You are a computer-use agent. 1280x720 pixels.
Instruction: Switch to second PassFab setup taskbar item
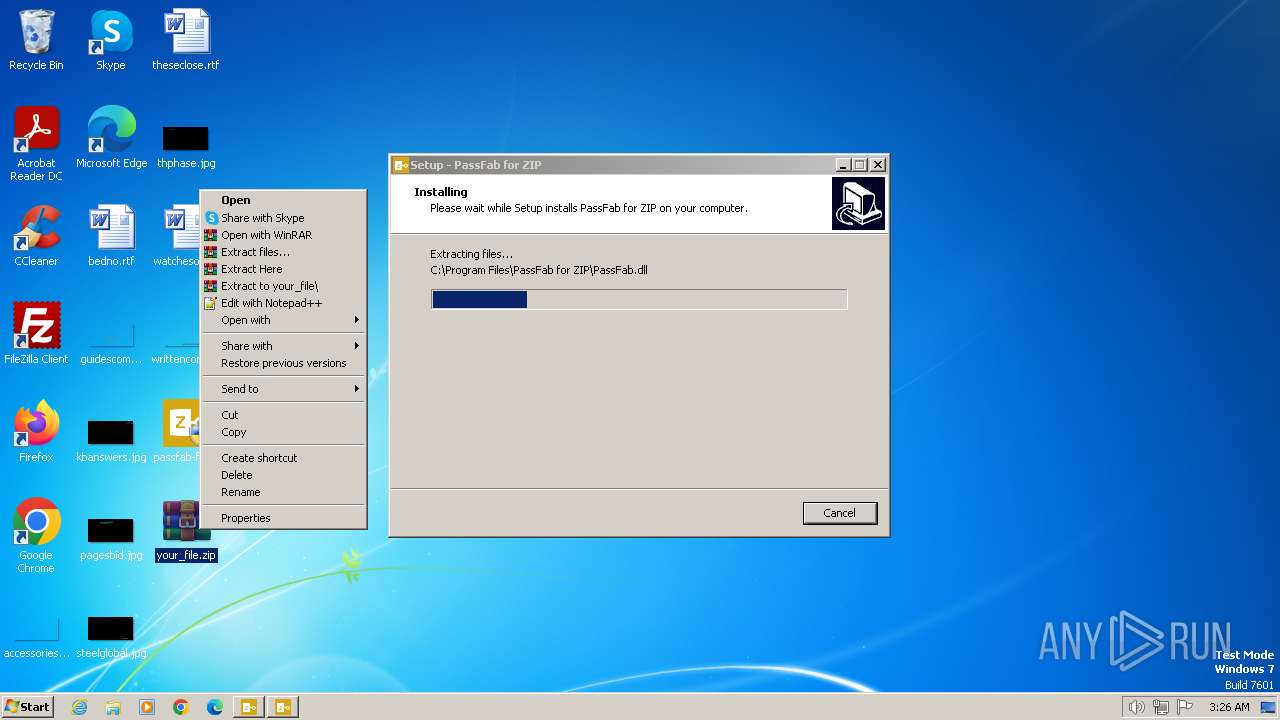click(283, 707)
